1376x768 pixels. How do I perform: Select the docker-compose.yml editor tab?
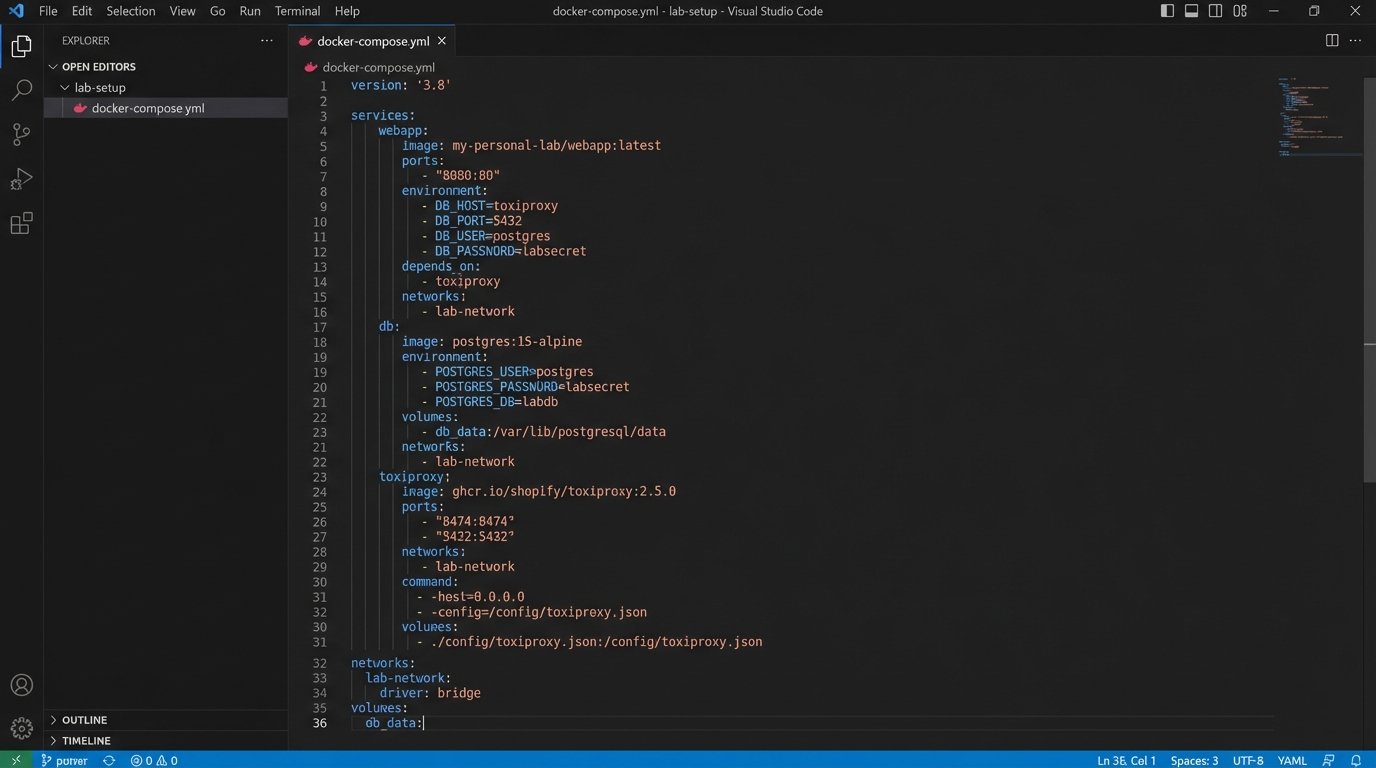[372, 41]
